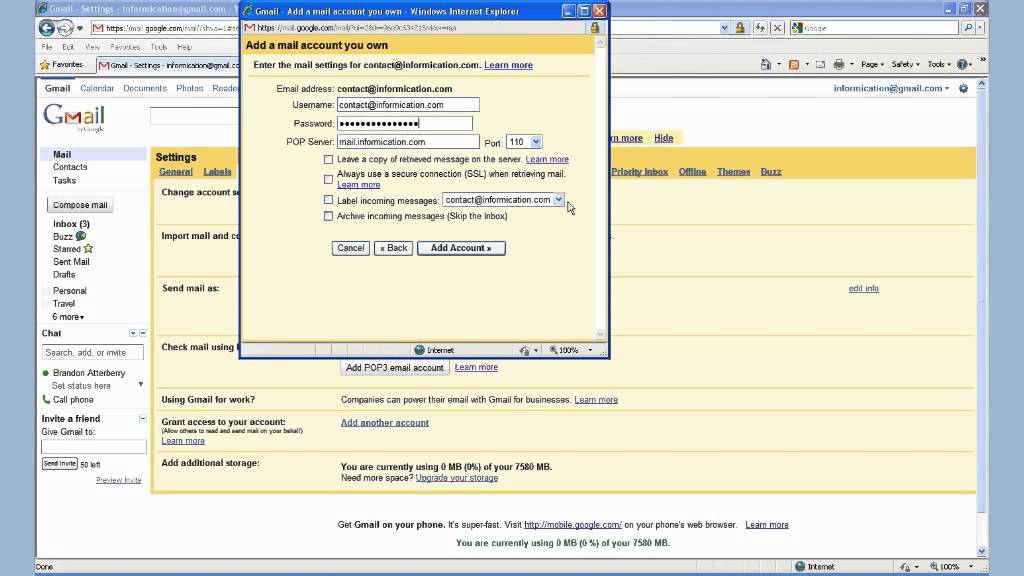Click the main status bar Internet zone icon
This screenshot has width=1024, height=576.
800,566
